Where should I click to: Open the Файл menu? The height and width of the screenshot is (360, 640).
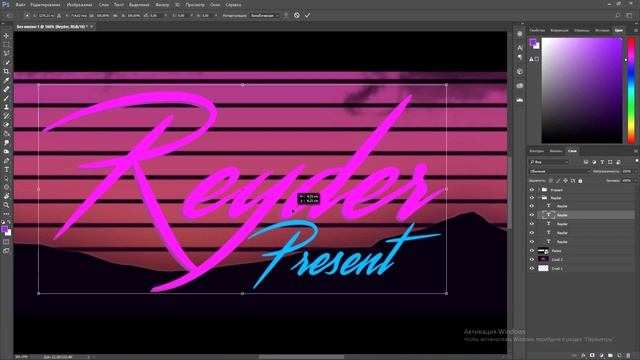click(20, 5)
